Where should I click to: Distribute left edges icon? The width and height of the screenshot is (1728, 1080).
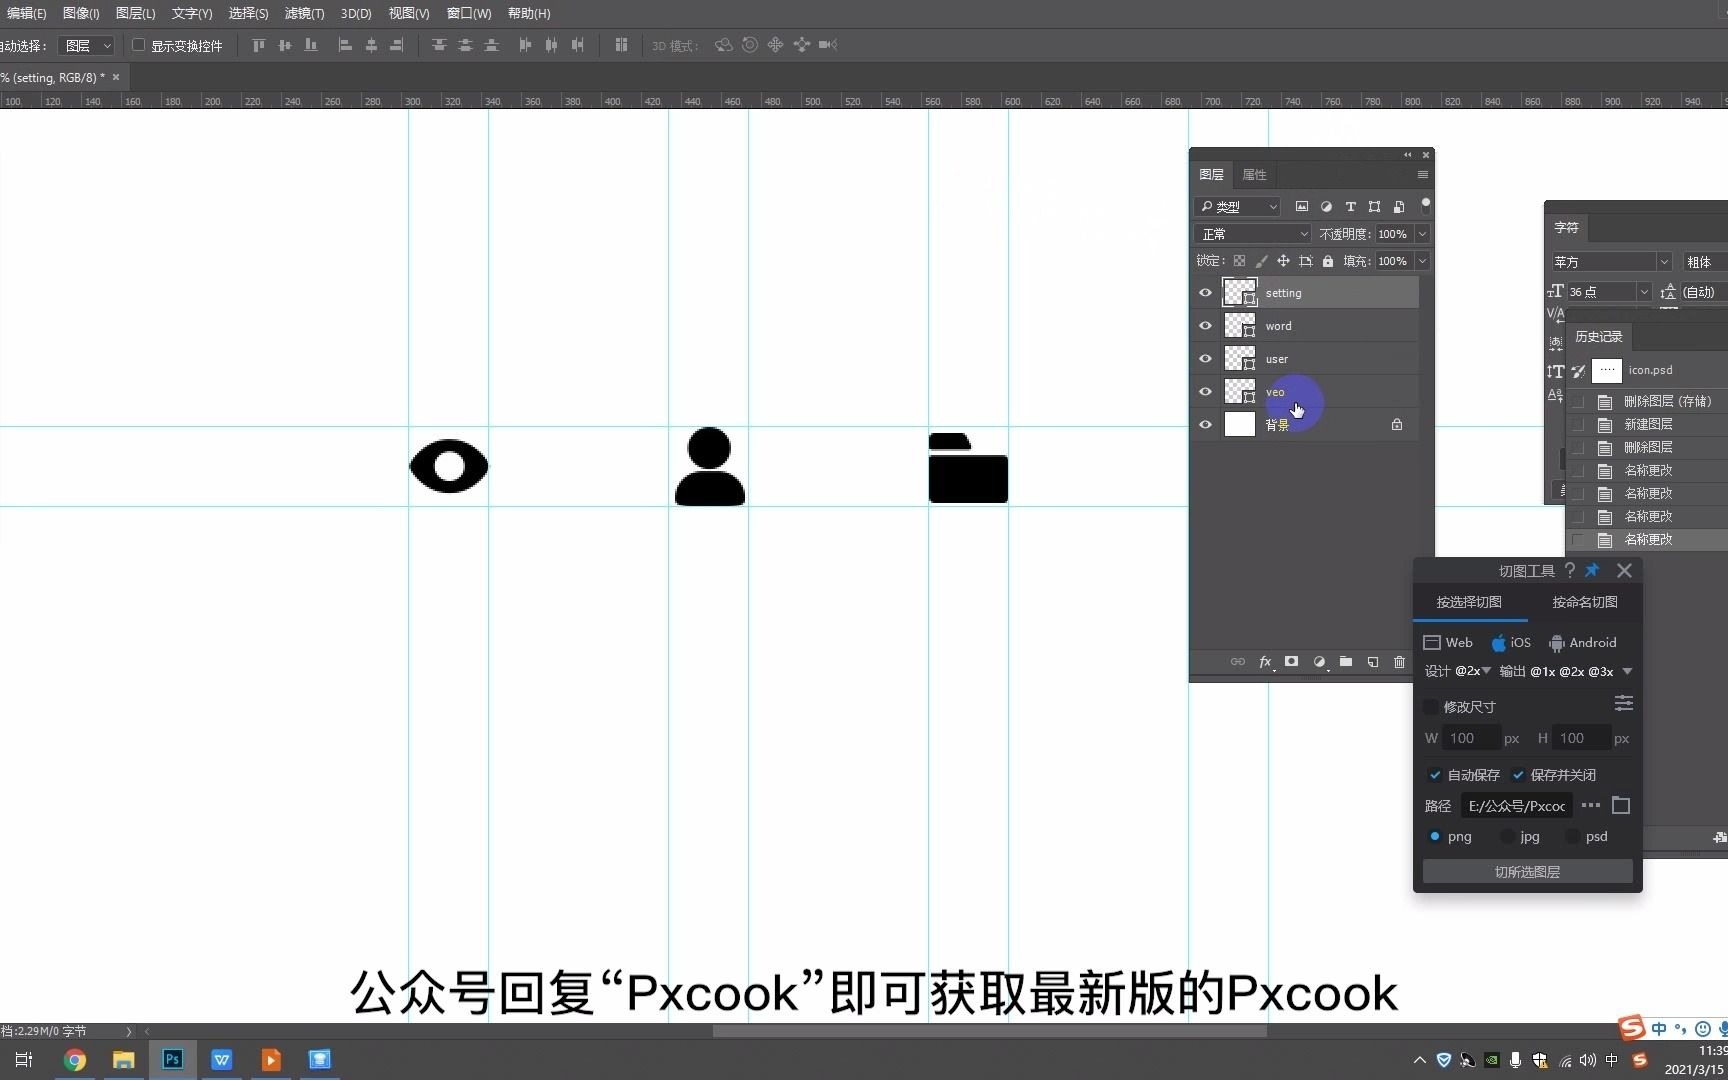coord(525,45)
